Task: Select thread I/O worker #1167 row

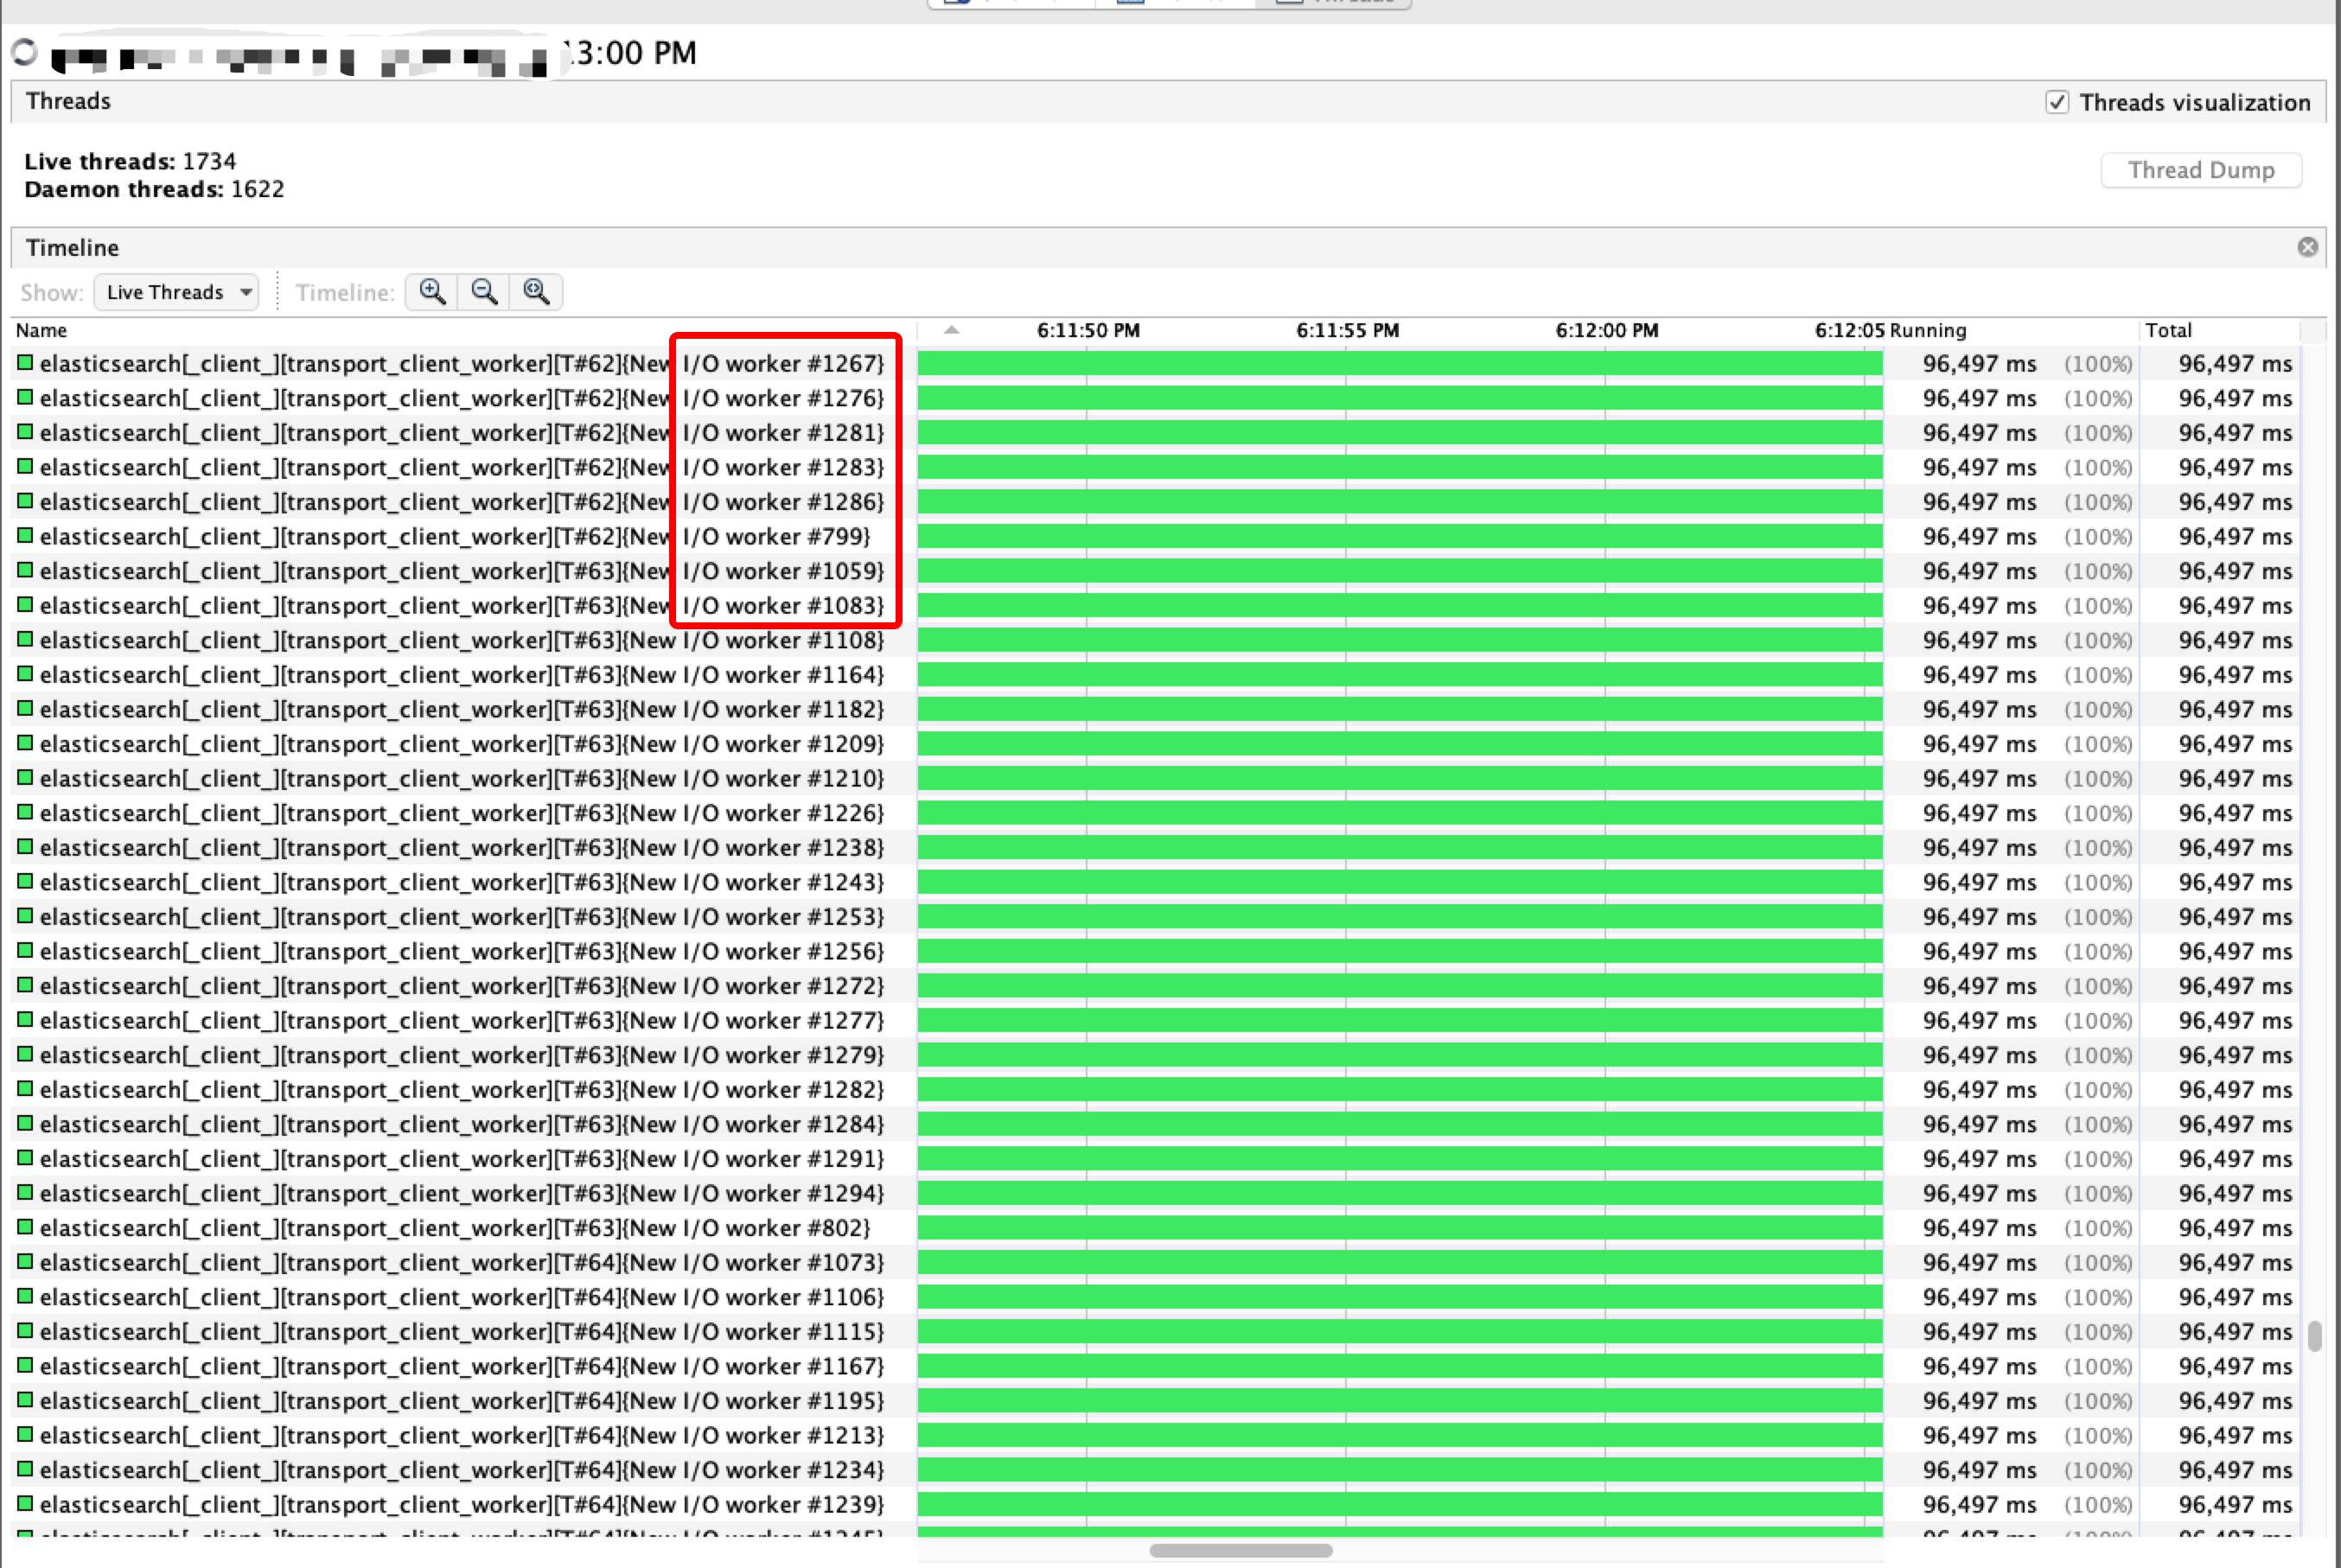Action: click(1156, 1367)
